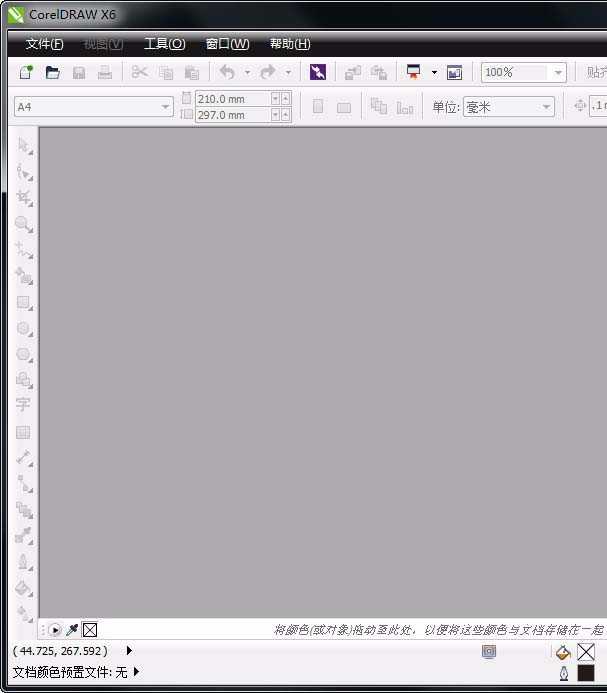Expand the application launcher dropdown arrow

tap(434, 73)
